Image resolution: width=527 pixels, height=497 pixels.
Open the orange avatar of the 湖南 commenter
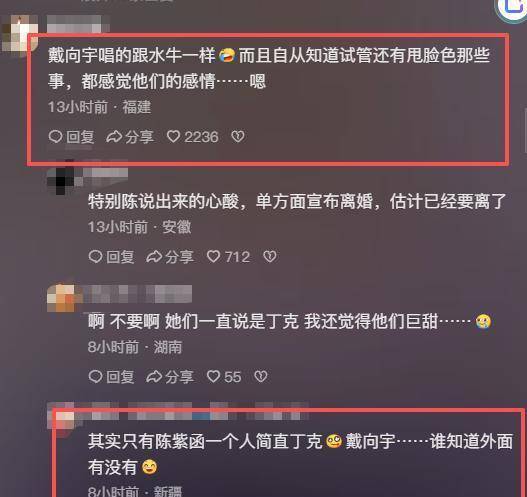[x=63, y=298]
